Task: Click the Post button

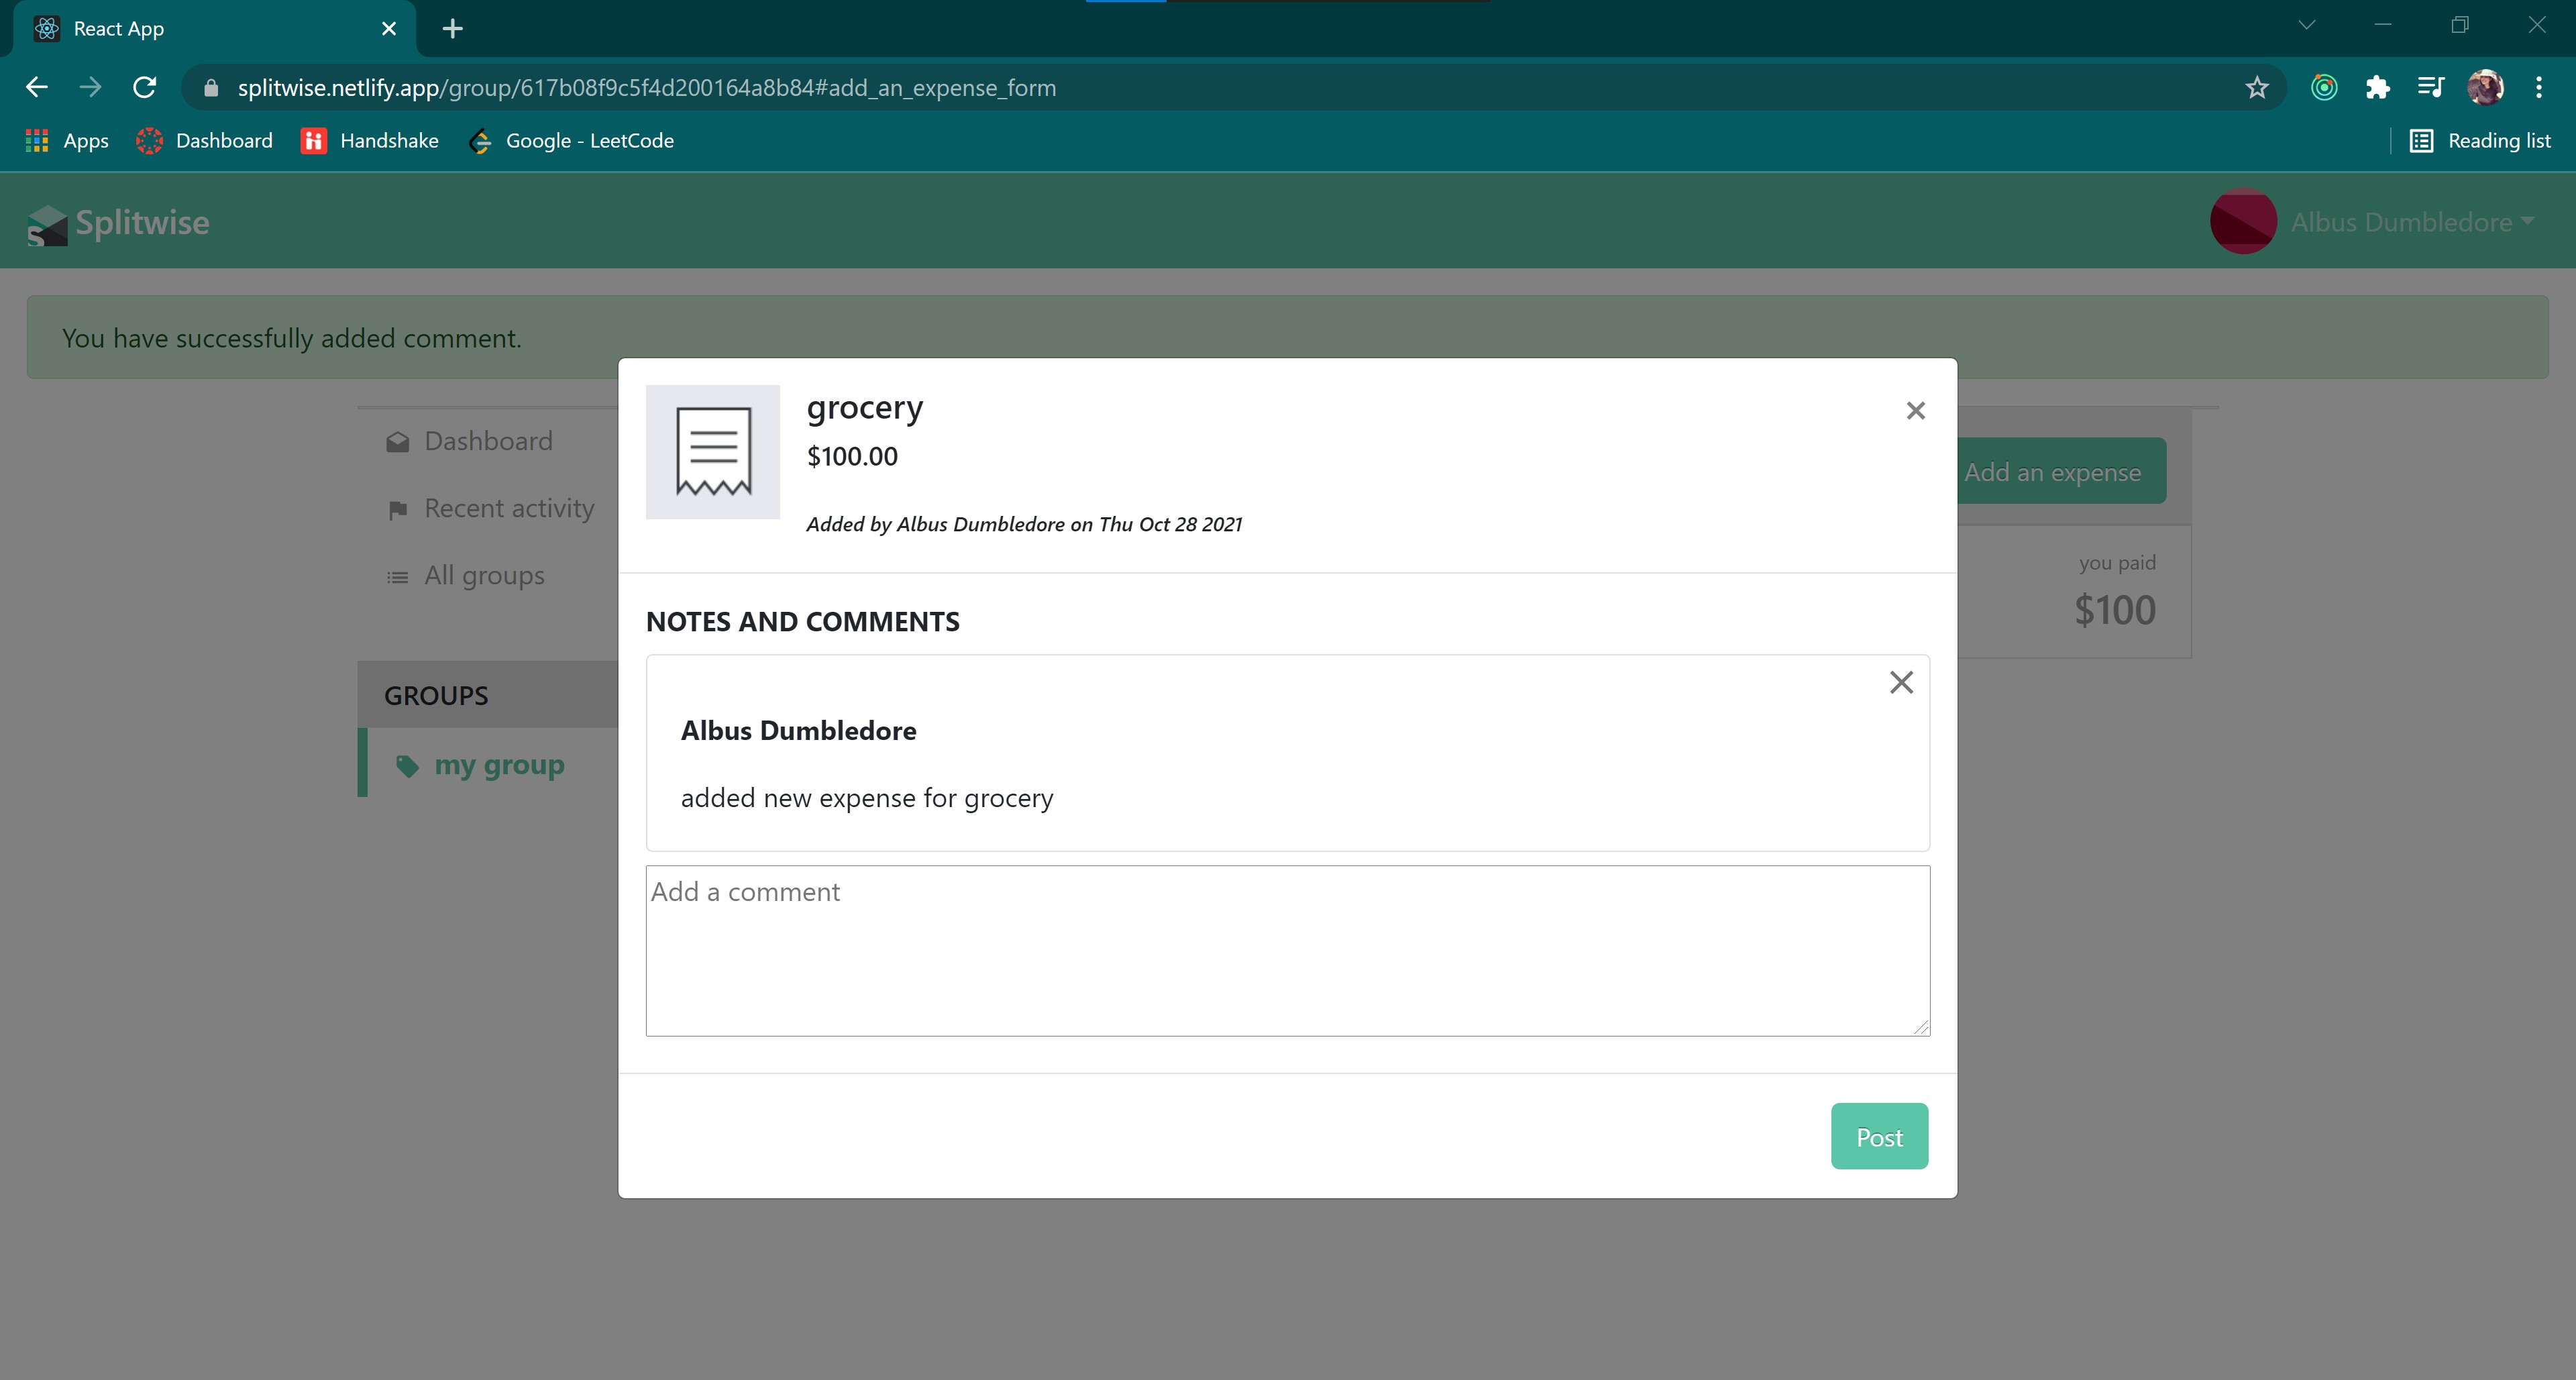Action: [1878, 1136]
